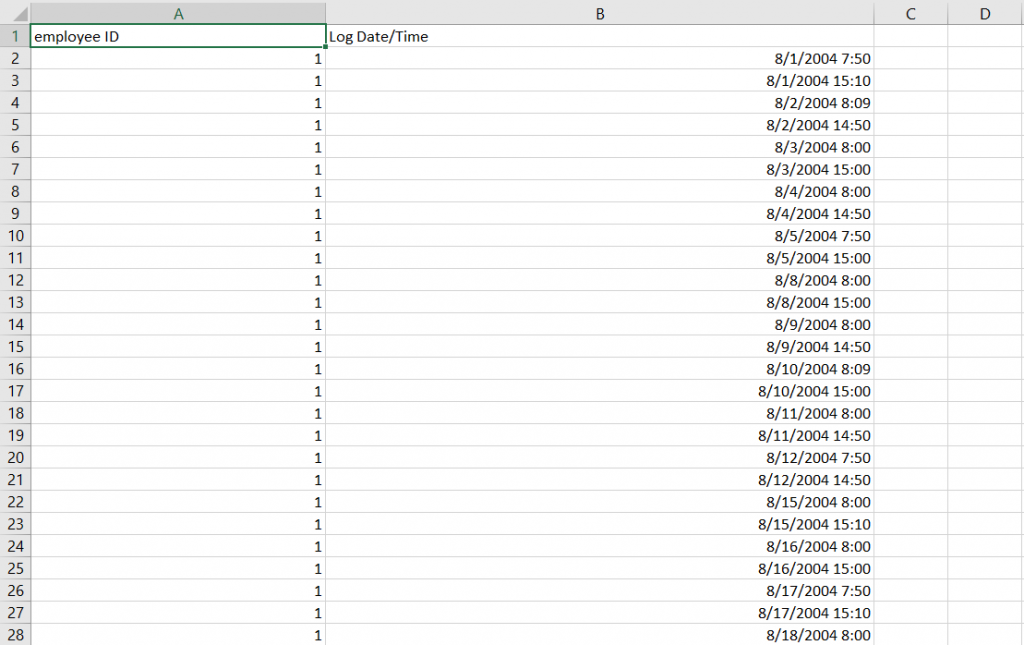Click the 'employee ID' header cell

click(178, 36)
